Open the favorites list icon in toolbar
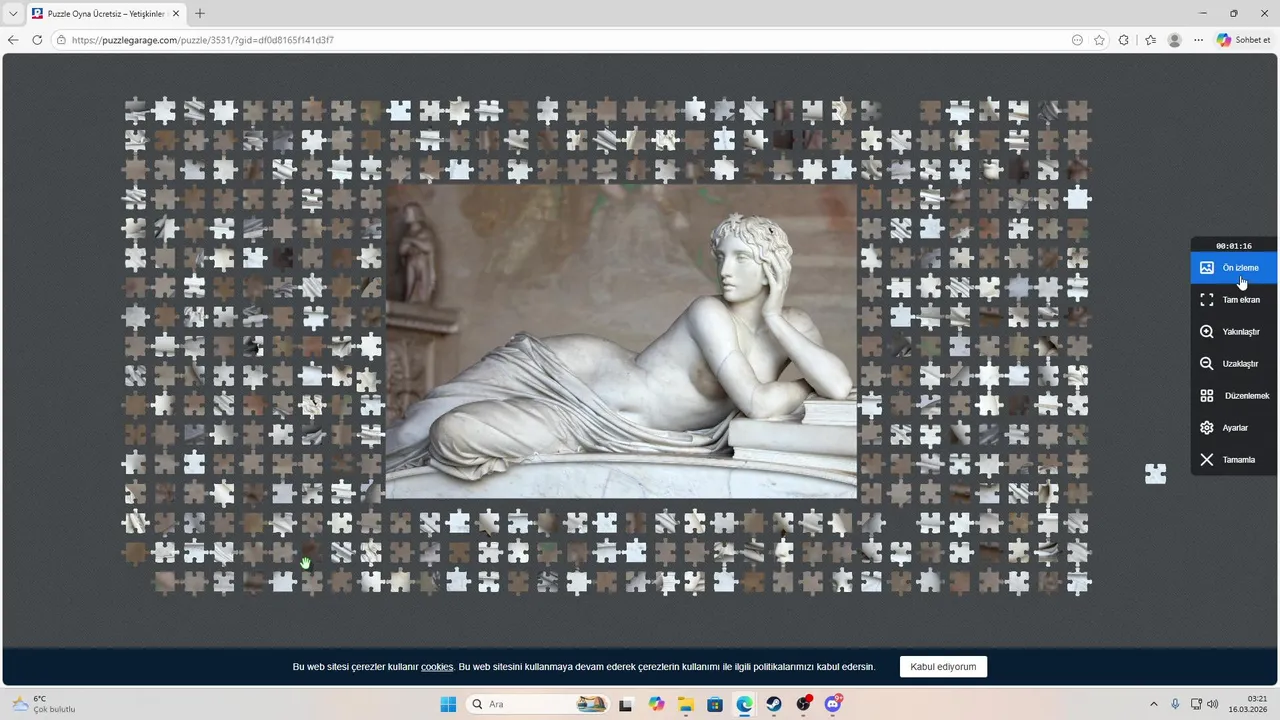Viewport: 1280px width, 720px height. [1150, 40]
